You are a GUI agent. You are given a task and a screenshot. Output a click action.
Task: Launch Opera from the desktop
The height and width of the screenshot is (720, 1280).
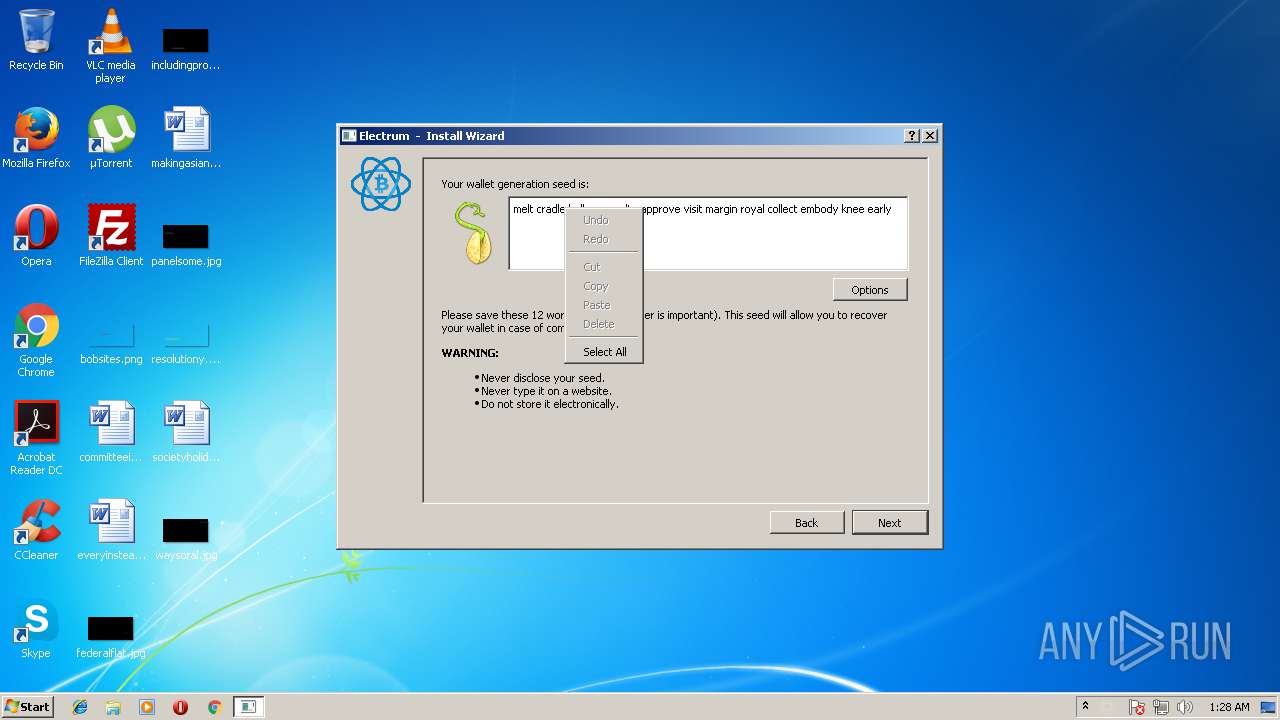(36, 236)
